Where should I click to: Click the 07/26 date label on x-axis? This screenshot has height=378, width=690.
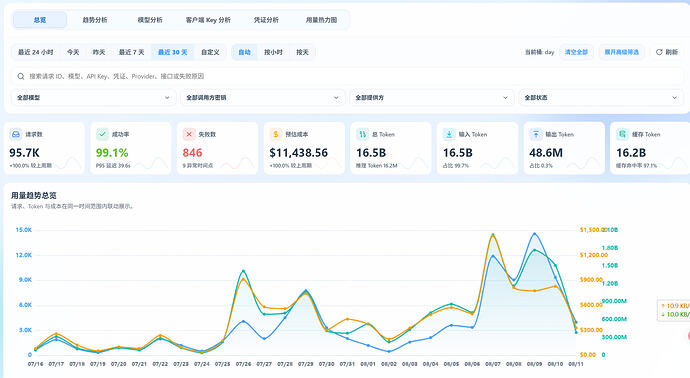(x=243, y=364)
